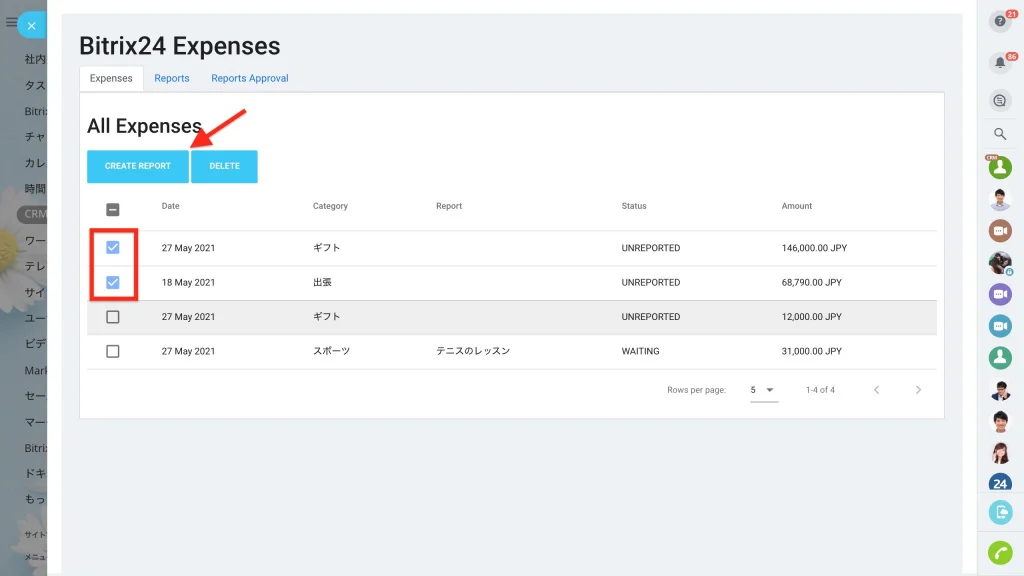Click the テニスのレッスン report cell
This screenshot has width=1024, height=576.
(473, 351)
